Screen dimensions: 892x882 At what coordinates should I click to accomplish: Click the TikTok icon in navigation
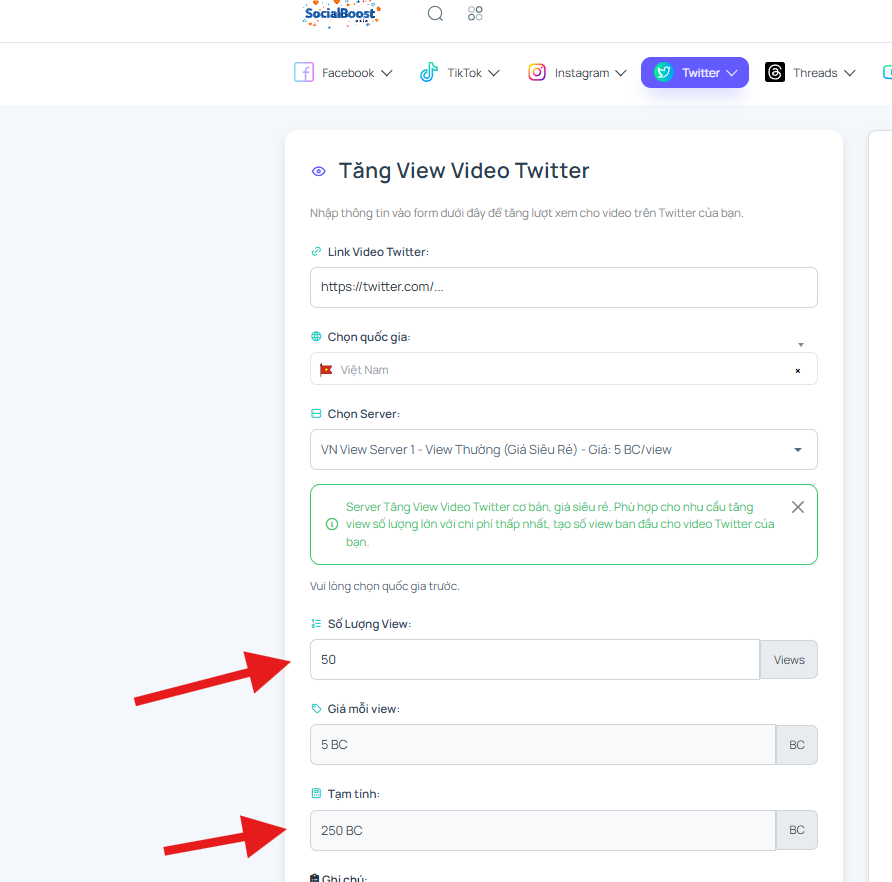coord(429,72)
